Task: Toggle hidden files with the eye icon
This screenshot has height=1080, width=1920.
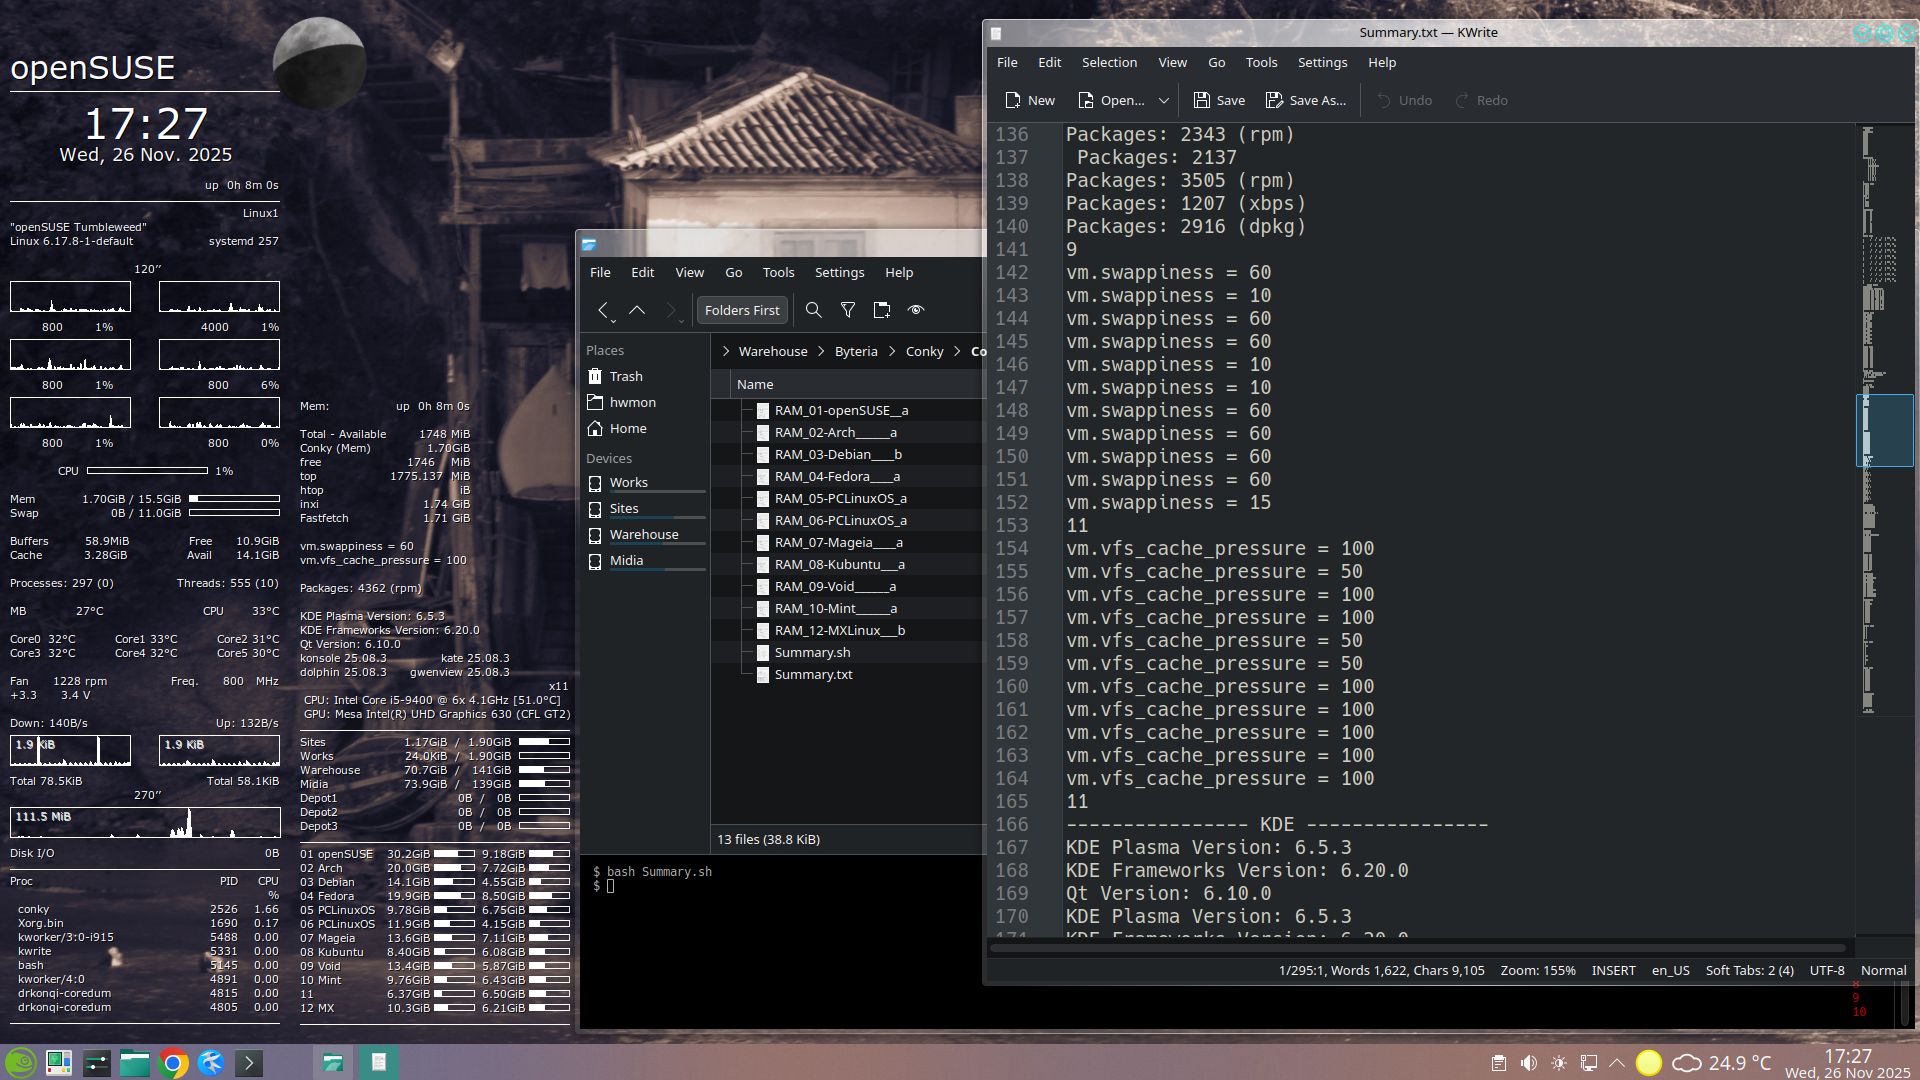Action: [x=915, y=310]
